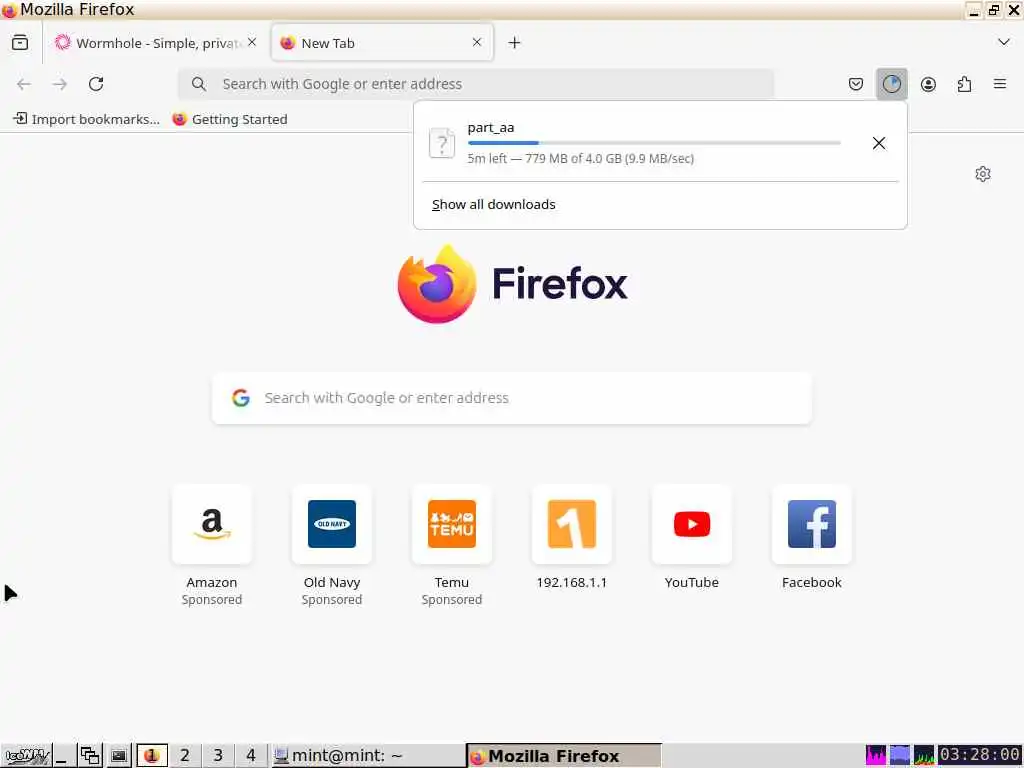The height and width of the screenshot is (768, 1024).
Task: Focus the page Google search box
Action: click(512, 398)
